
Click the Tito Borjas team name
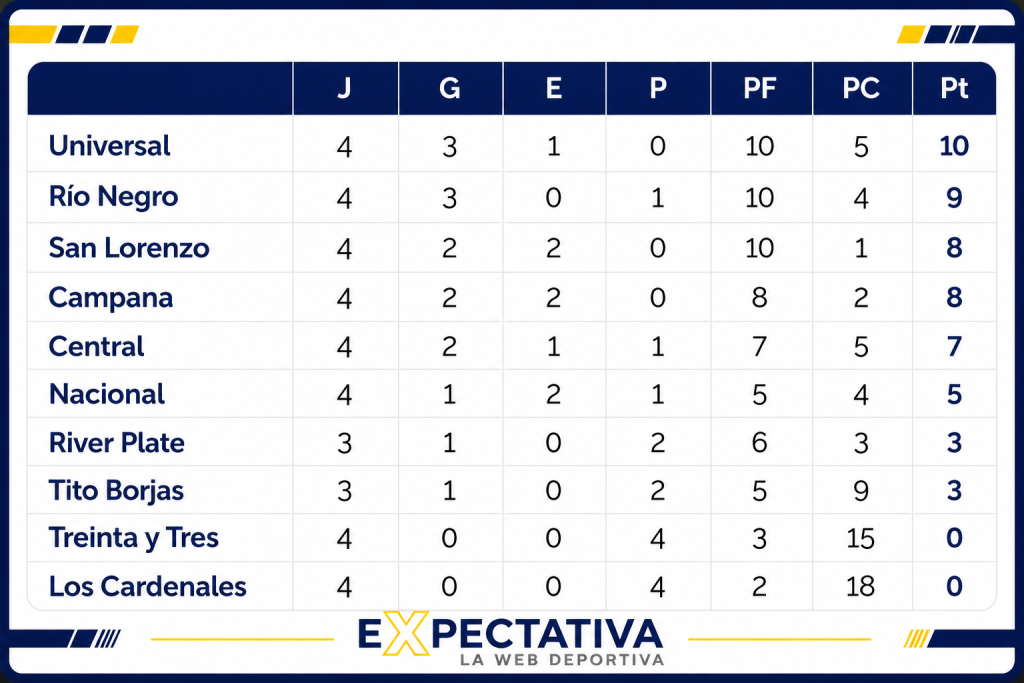tap(116, 491)
